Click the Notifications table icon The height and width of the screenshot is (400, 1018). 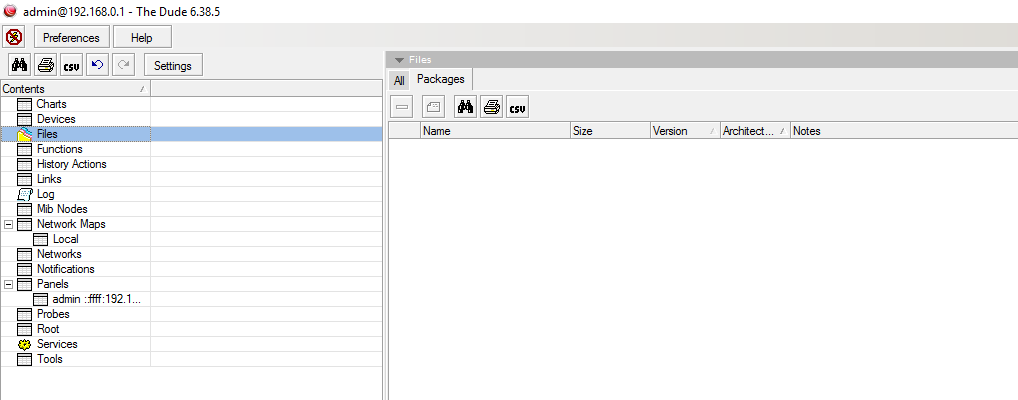click(24, 269)
